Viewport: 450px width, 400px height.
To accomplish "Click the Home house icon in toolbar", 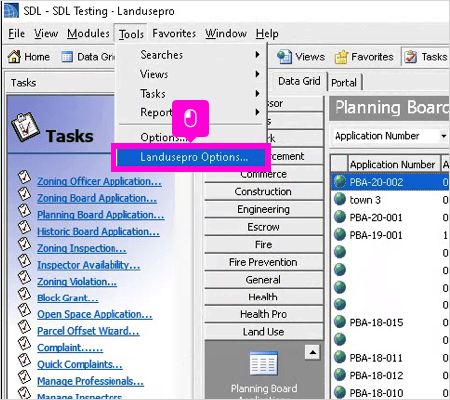I will pyautogui.click(x=14, y=57).
